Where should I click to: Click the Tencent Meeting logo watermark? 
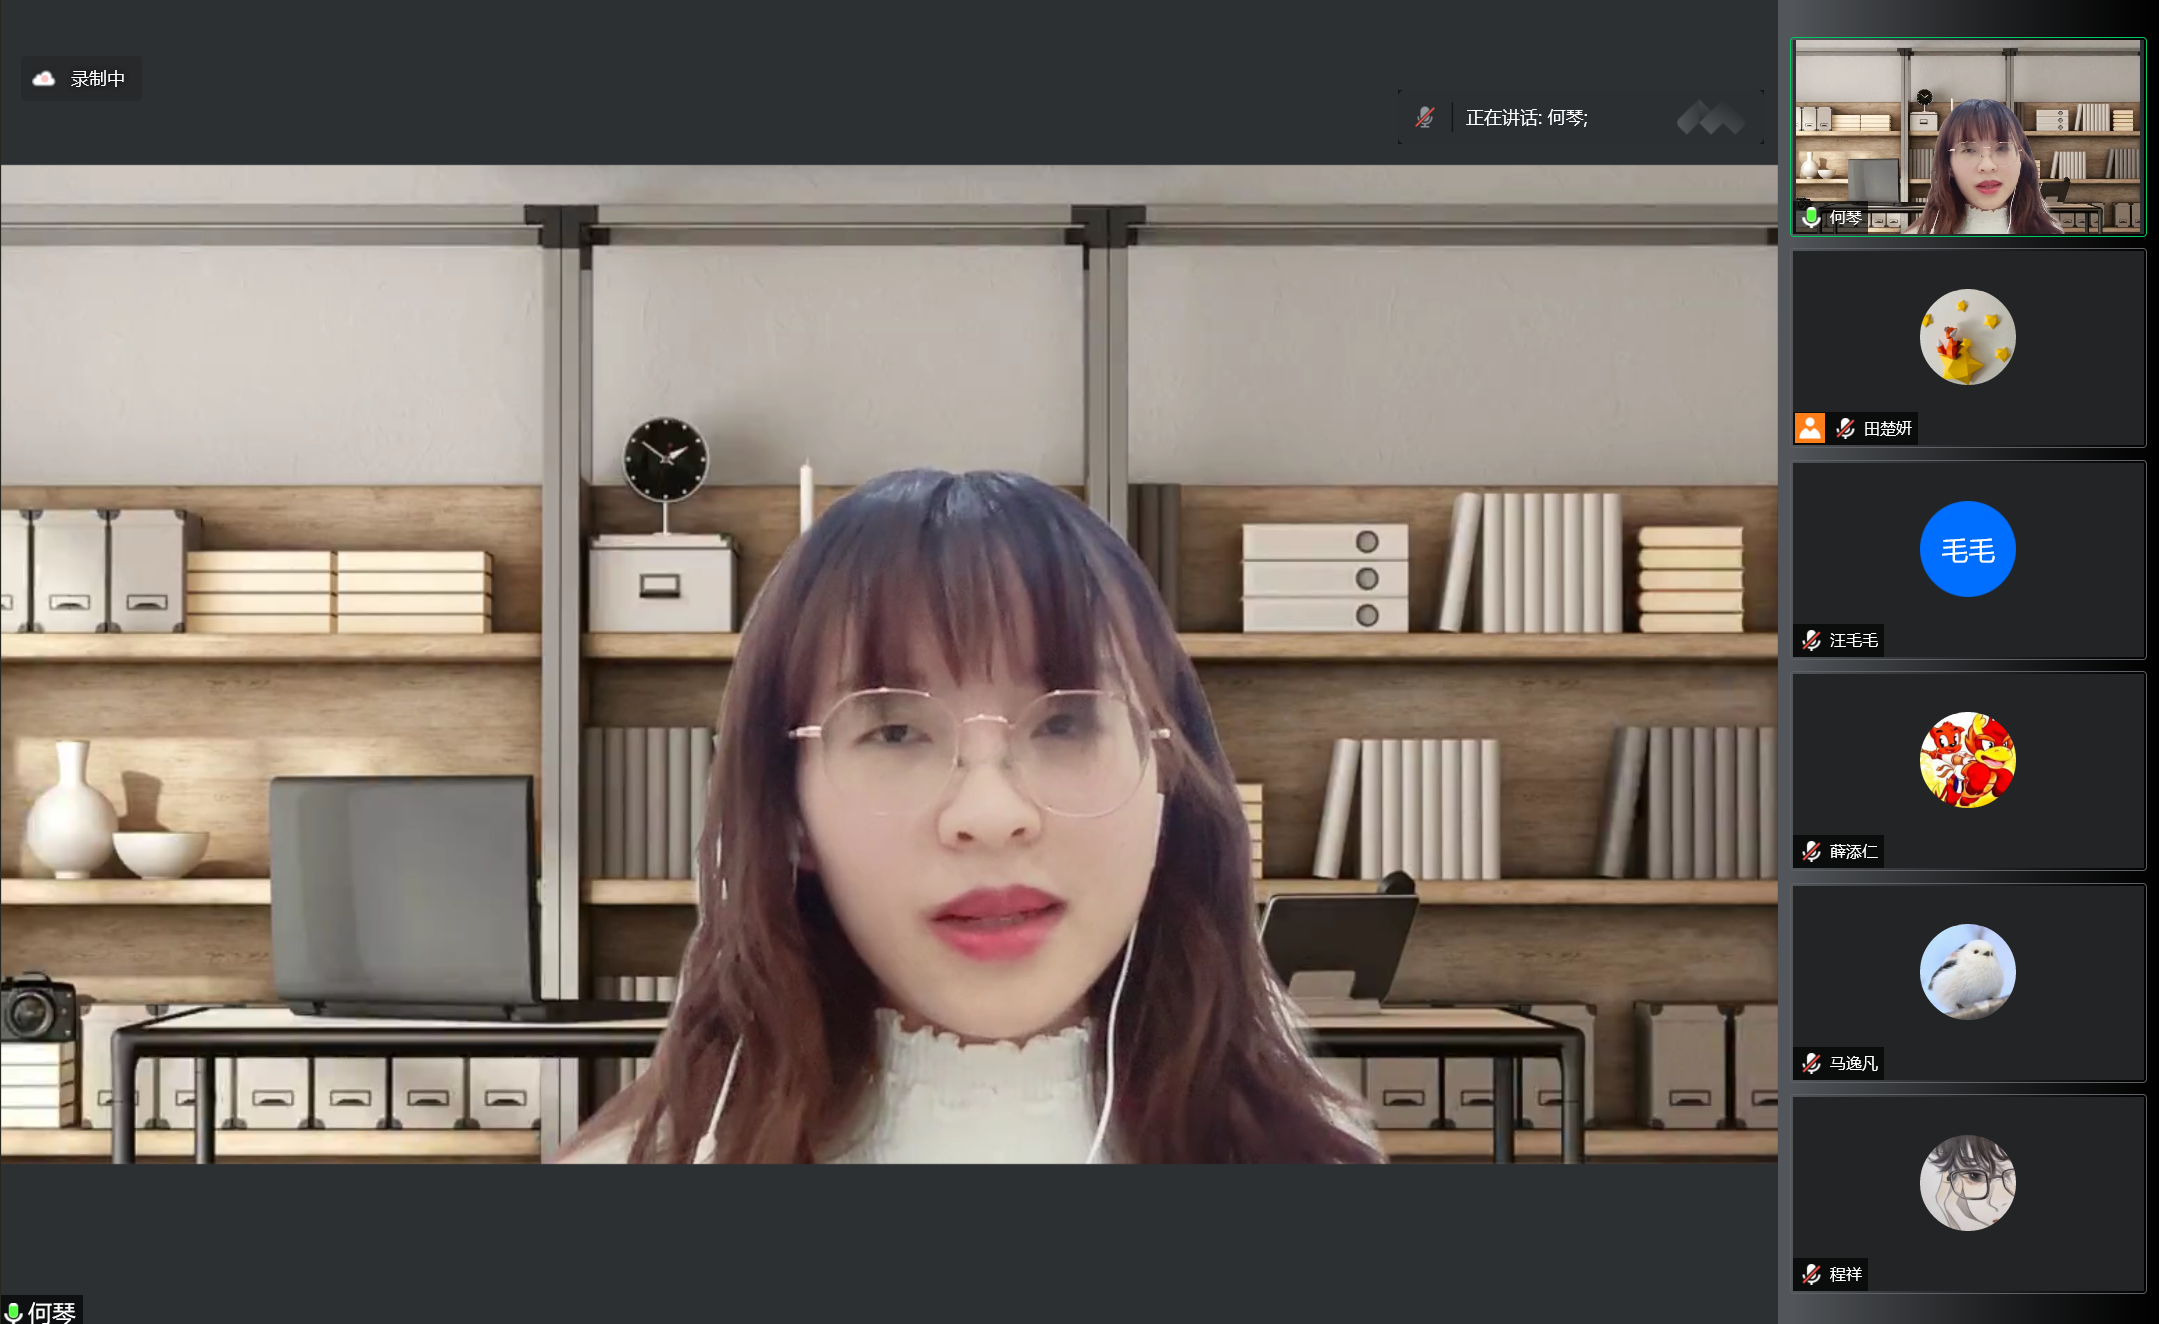click(1710, 118)
